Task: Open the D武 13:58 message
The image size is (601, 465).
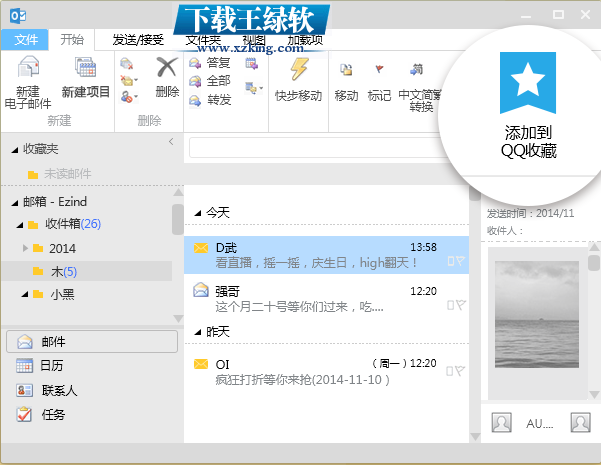Action: coord(326,255)
